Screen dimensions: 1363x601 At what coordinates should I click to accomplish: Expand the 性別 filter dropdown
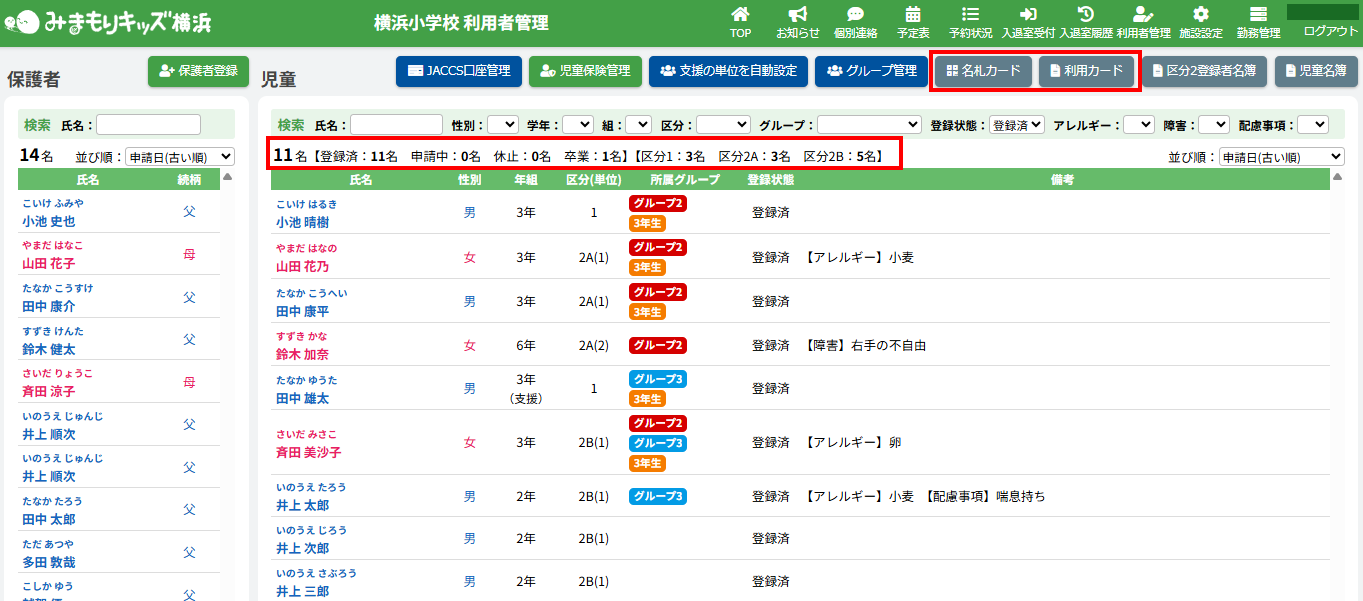502,125
